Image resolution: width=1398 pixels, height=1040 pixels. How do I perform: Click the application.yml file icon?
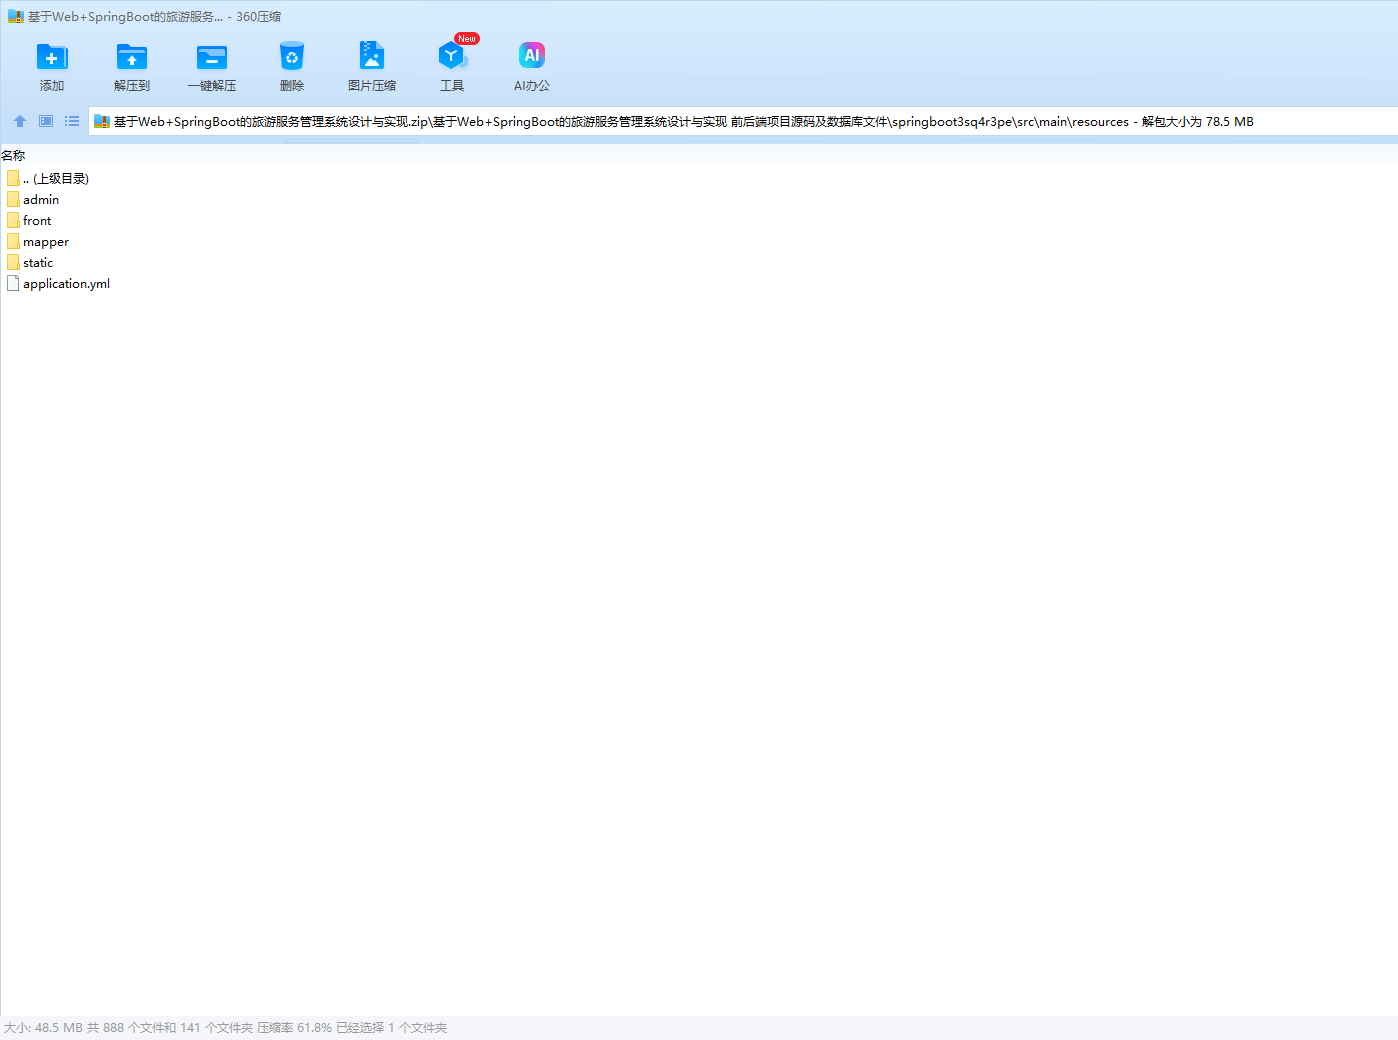[x=13, y=283]
